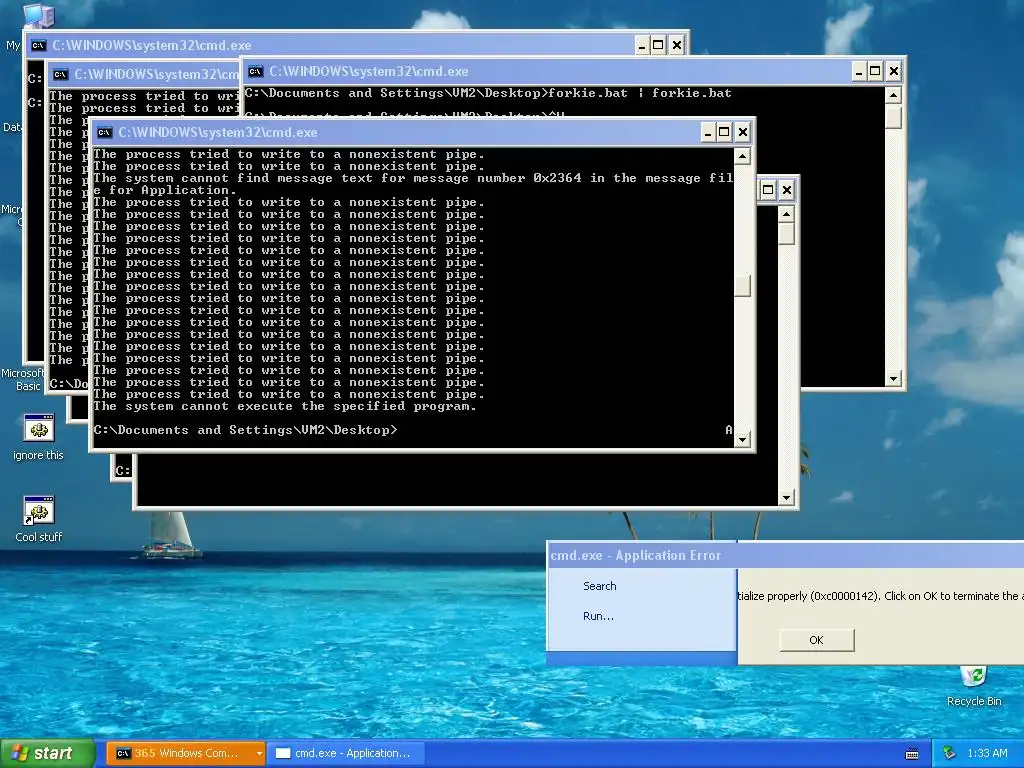Click the keyboard icon on the taskbar
This screenshot has width=1024, height=768.
(912, 754)
